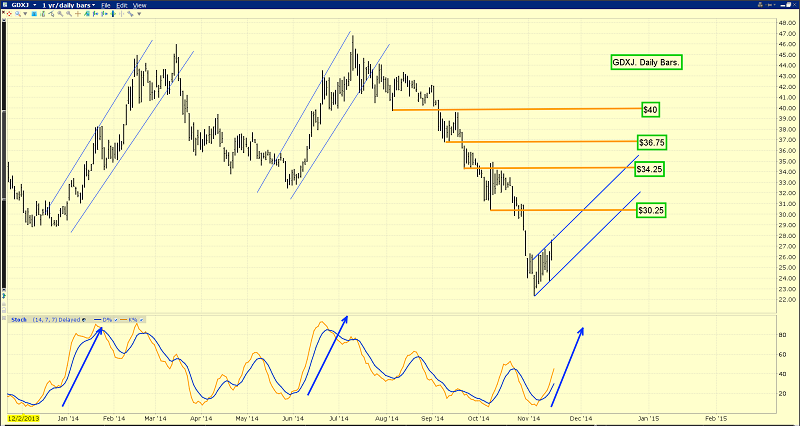Click the second gray magnifier zoom icon
The width and height of the screenshot is (800, 426).
(x=69, y=14)
